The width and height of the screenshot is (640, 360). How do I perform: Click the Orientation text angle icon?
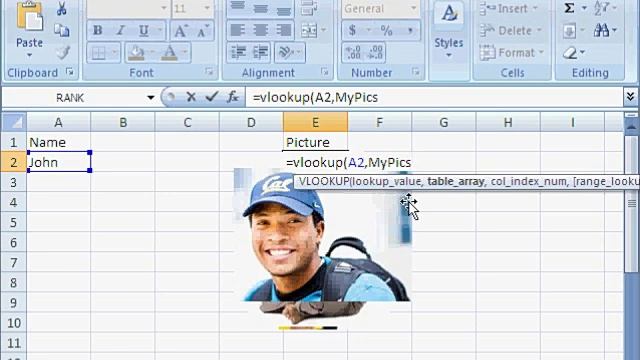pyautogui.click(x=285, y=52)
